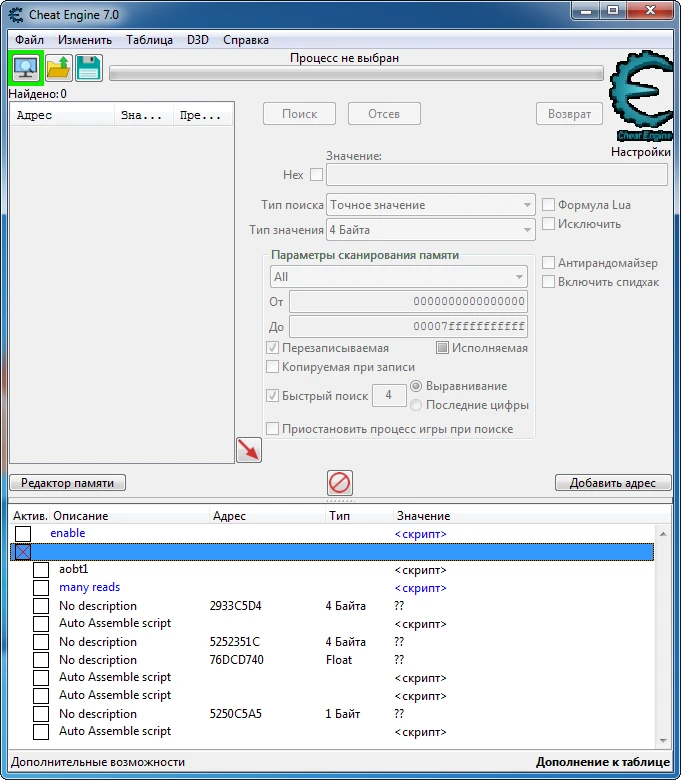This screenshot has width=681, height=780.
Task: Open the Файл menu
Action: (29, 40)
